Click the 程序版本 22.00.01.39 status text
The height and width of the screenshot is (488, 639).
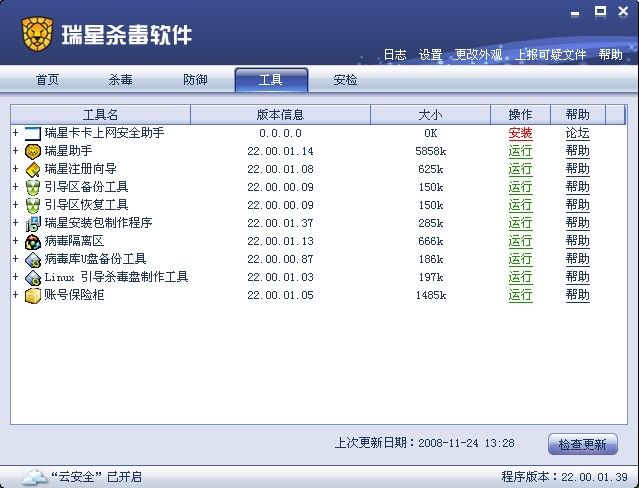click(564, 477)
